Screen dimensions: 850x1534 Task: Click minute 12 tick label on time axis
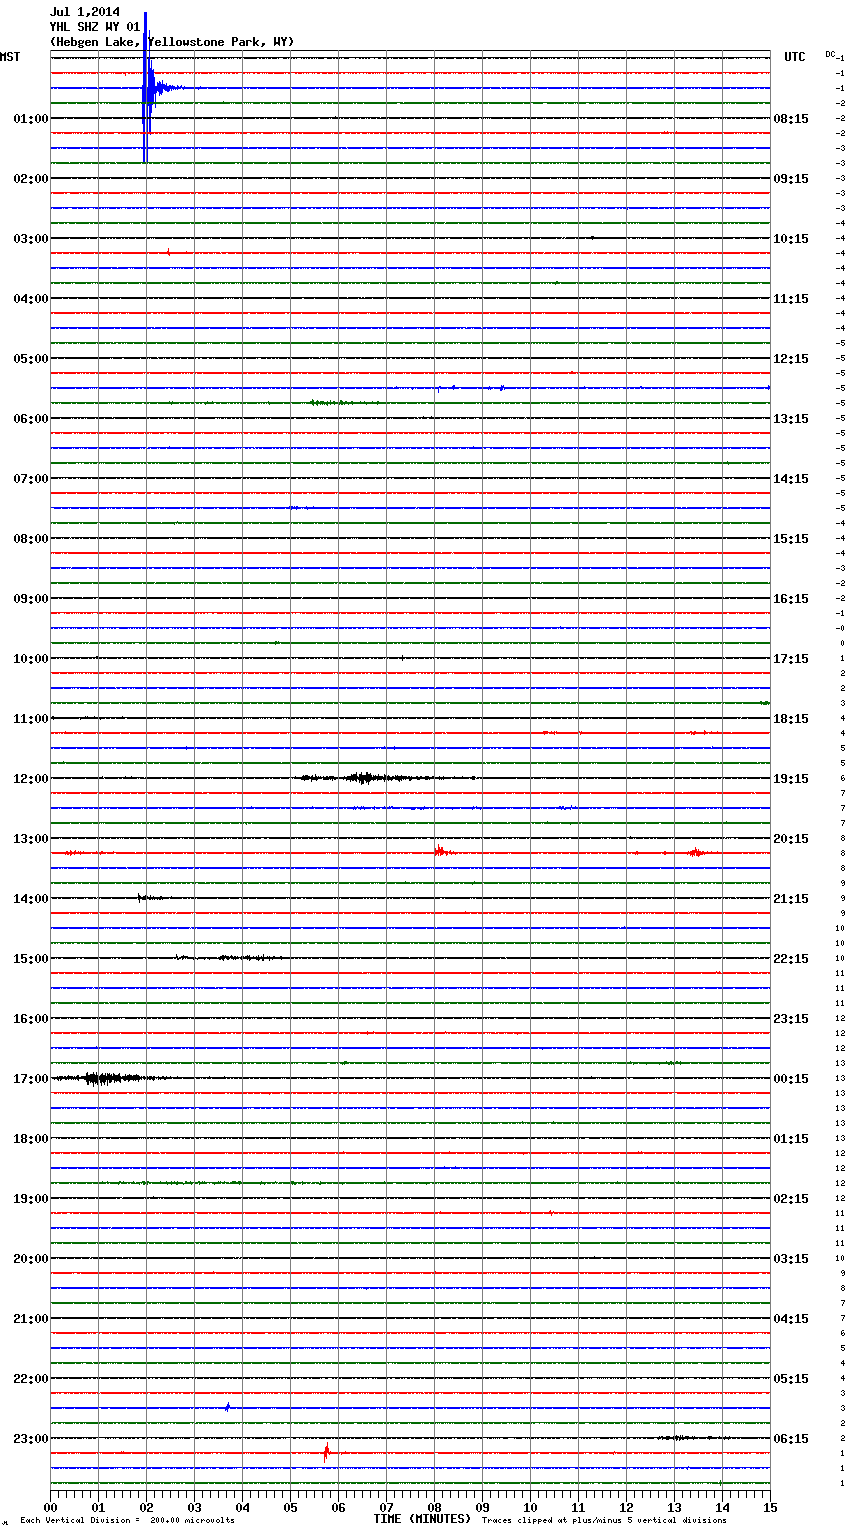[x=626, y=1507]
